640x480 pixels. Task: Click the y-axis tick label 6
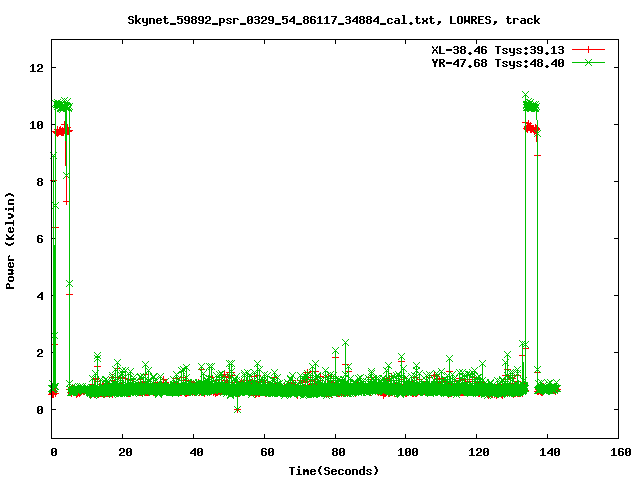pyautogui.click(x=40, y=239)
